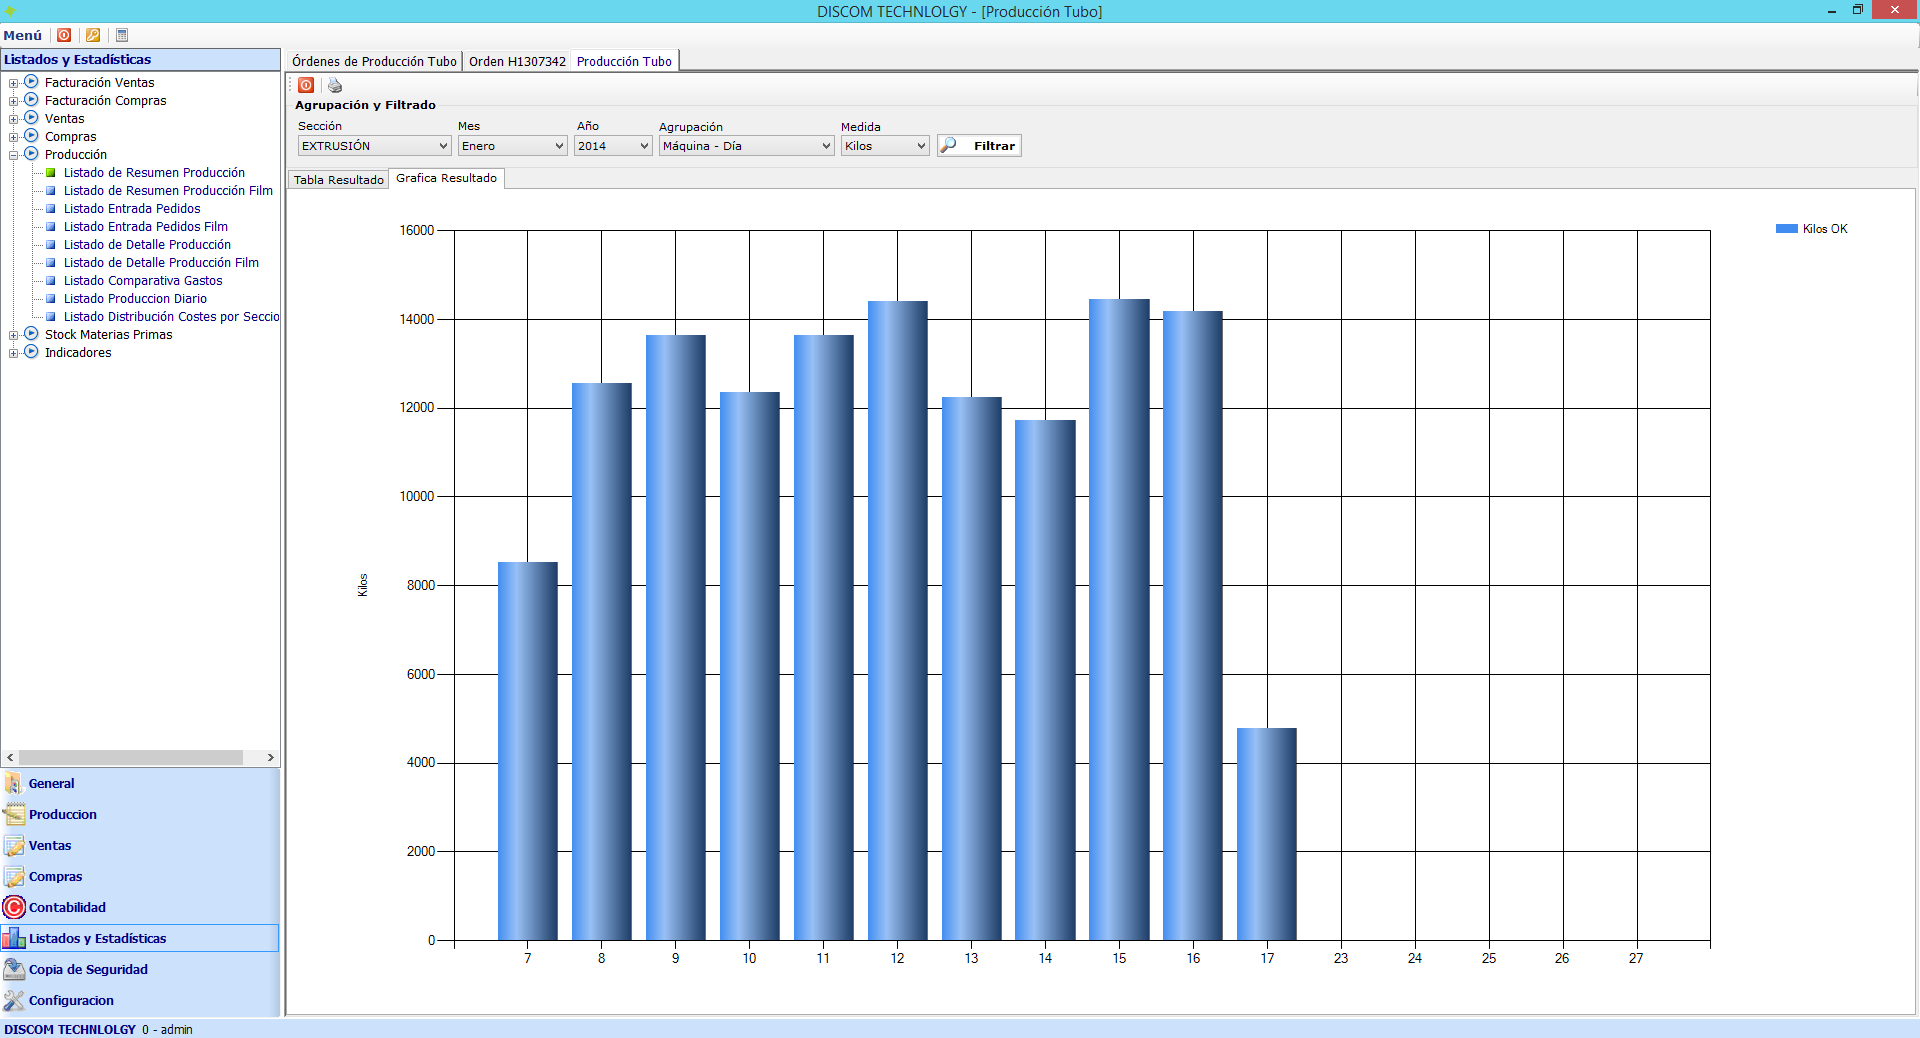Open Configuracion tools icon in sidebar
Viewport: 1920px width, 1038px height.
[14, 1000]
